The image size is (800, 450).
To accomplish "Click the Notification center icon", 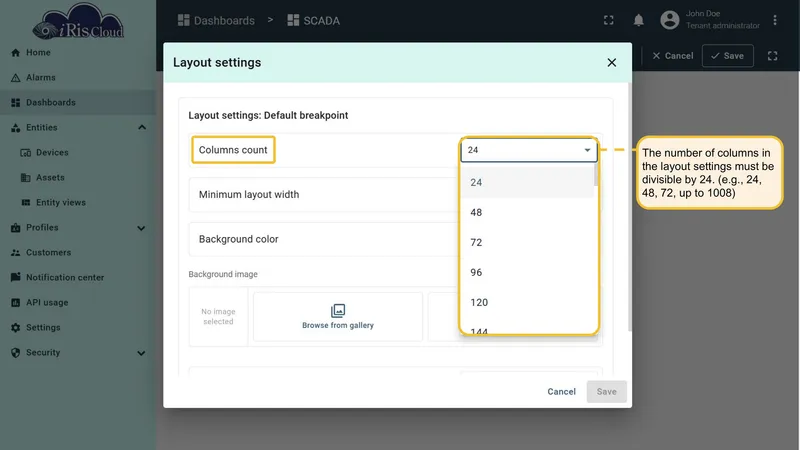I will tap(16, 277).
